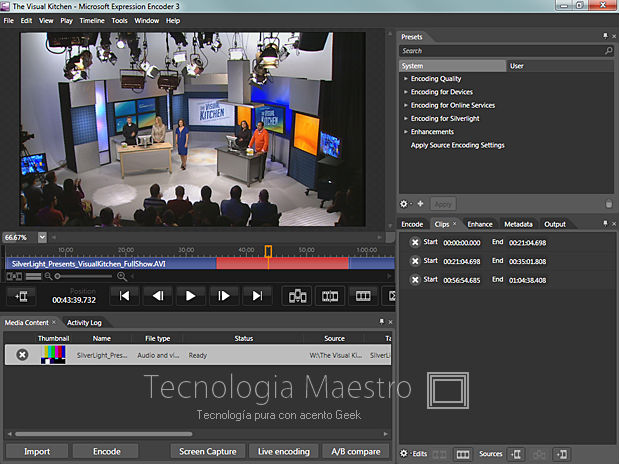
Task: Click the Encode button at bottom
Action: (x=107, y=451)
